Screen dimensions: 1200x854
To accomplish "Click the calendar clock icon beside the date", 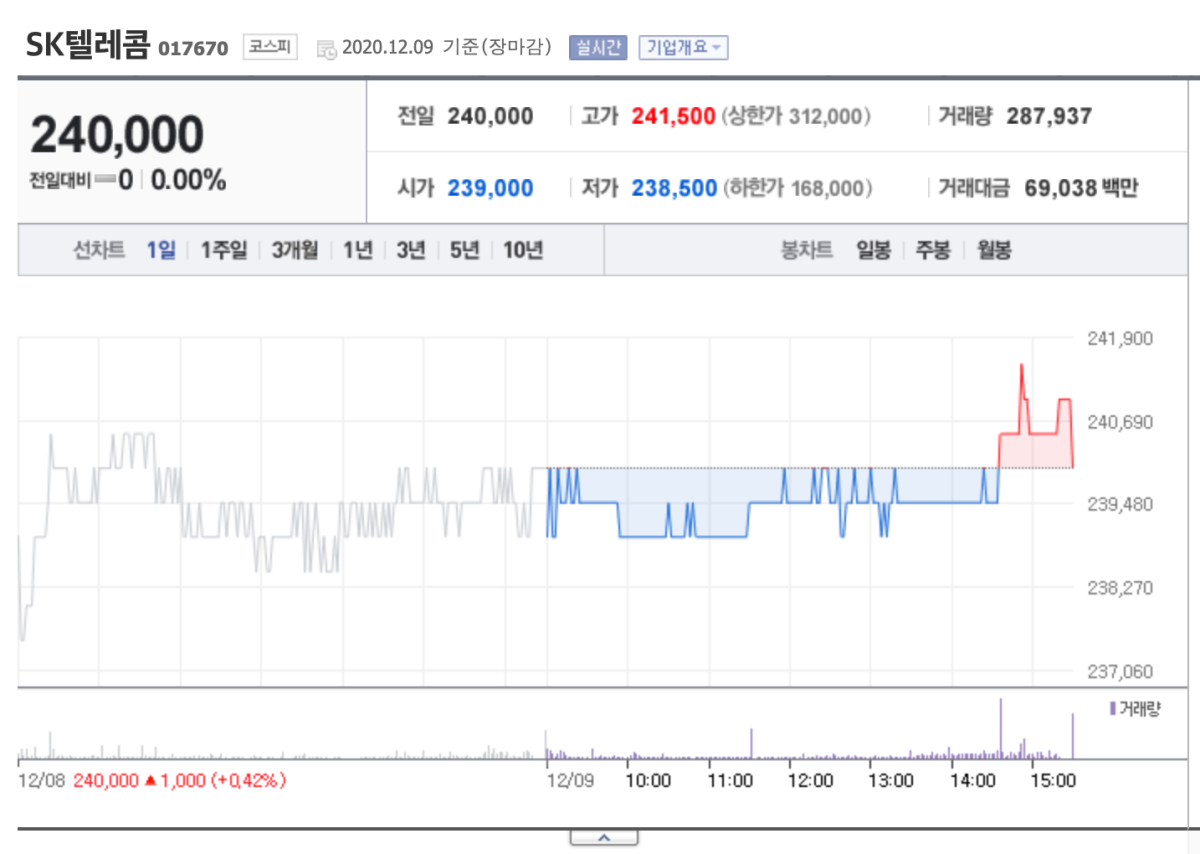I will tap(327, 48).
